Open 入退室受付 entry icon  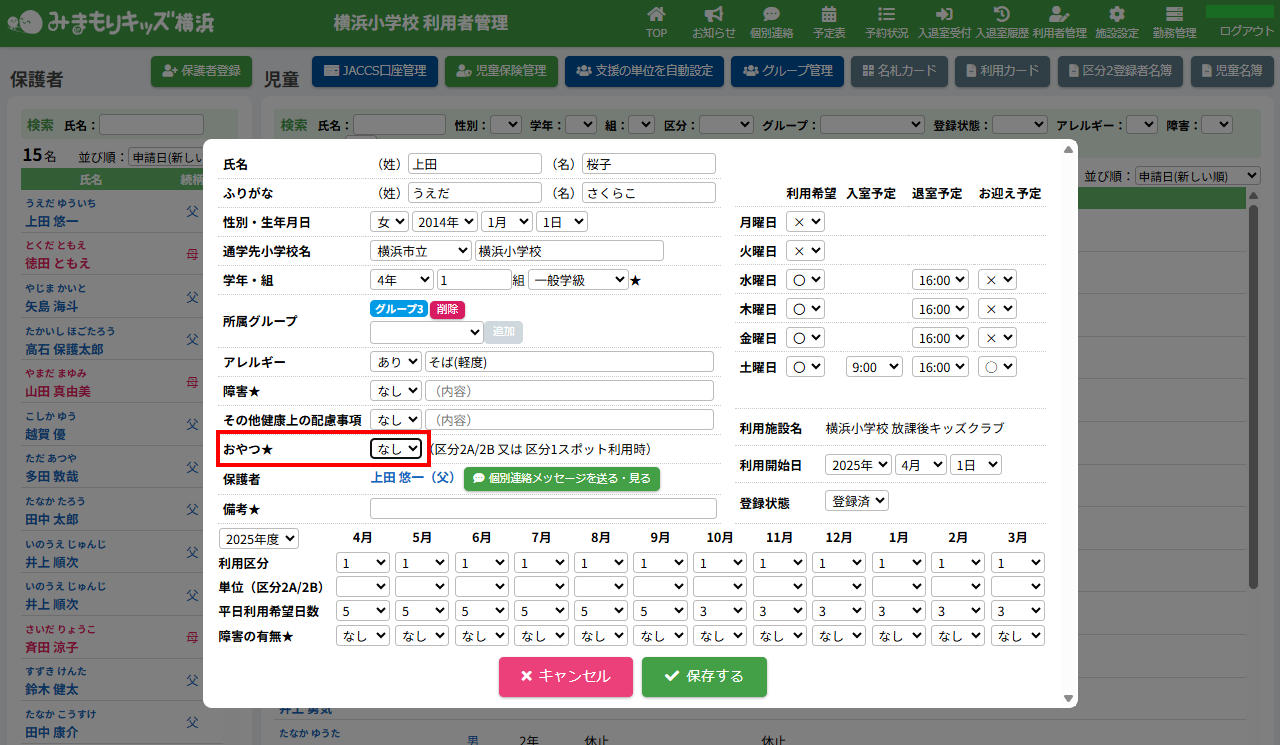pos(944,22)
